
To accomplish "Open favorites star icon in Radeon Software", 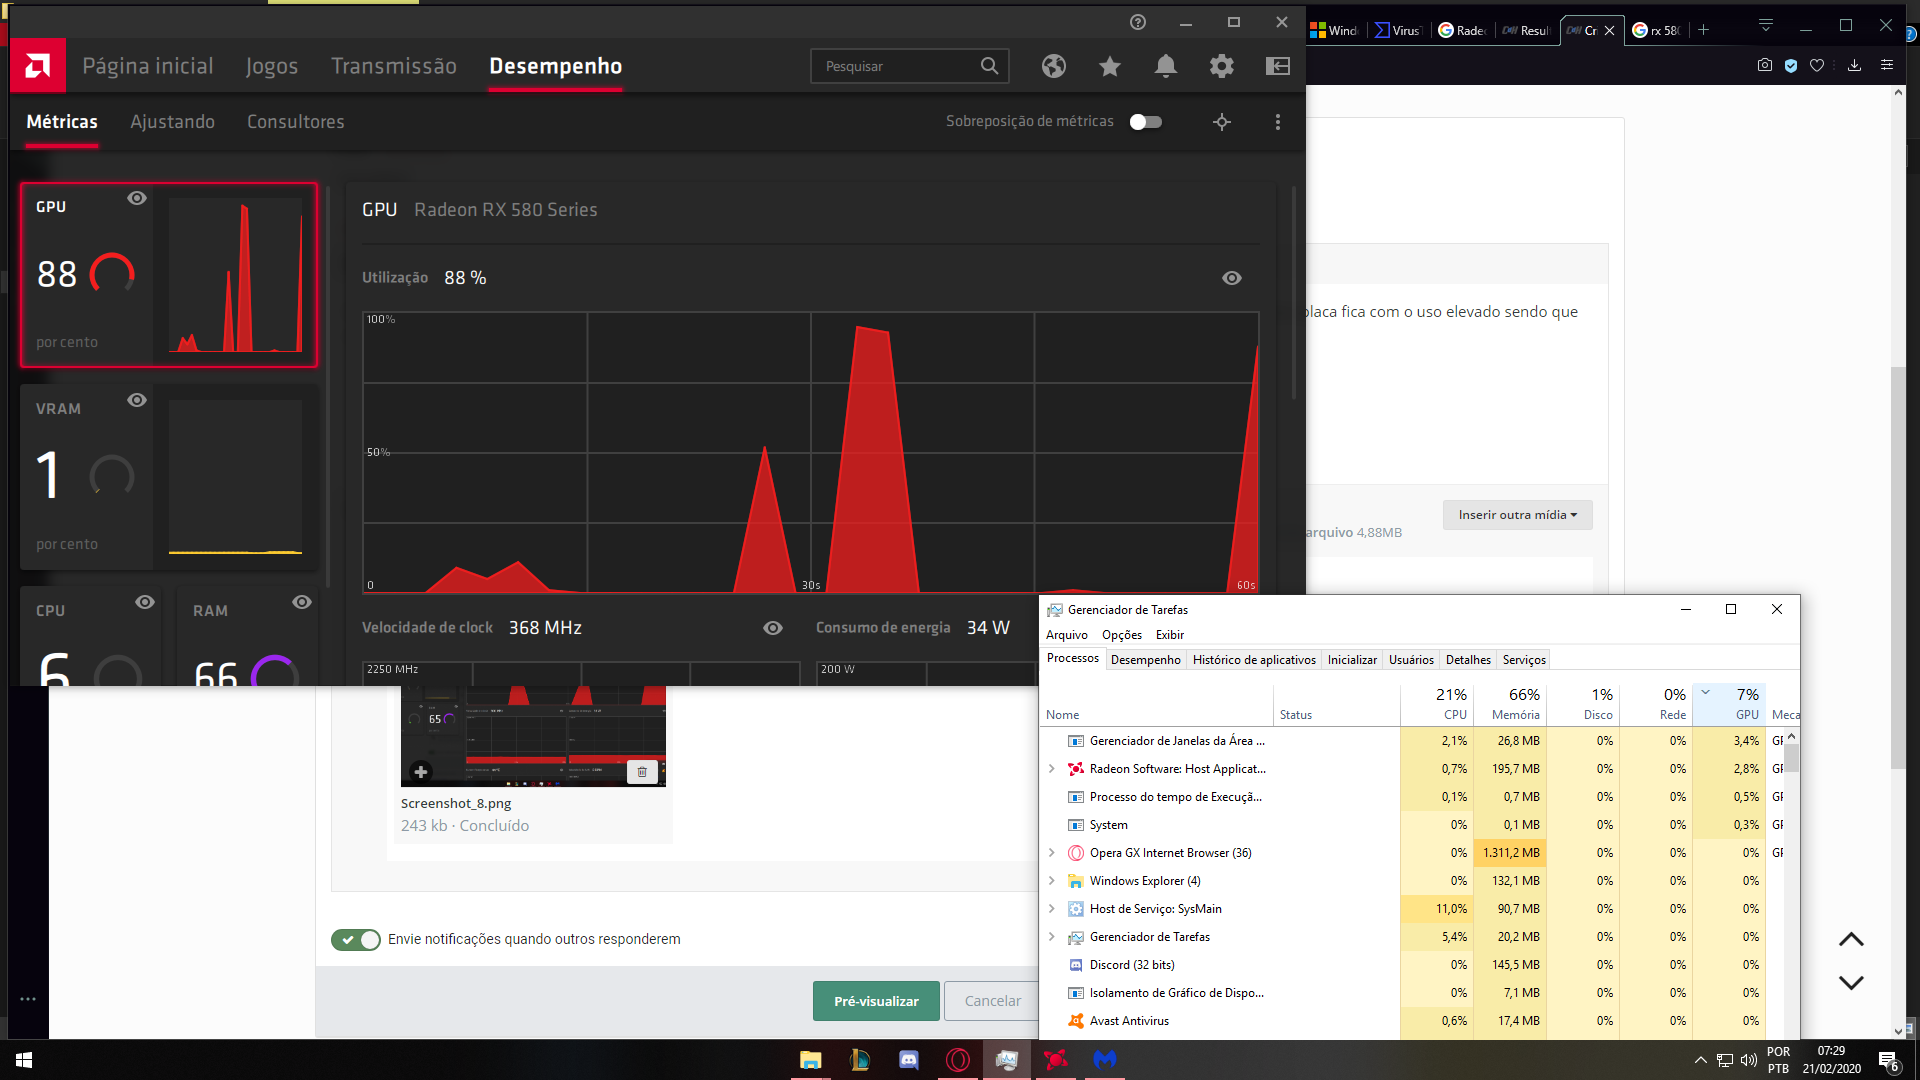I will point(1109,66).
